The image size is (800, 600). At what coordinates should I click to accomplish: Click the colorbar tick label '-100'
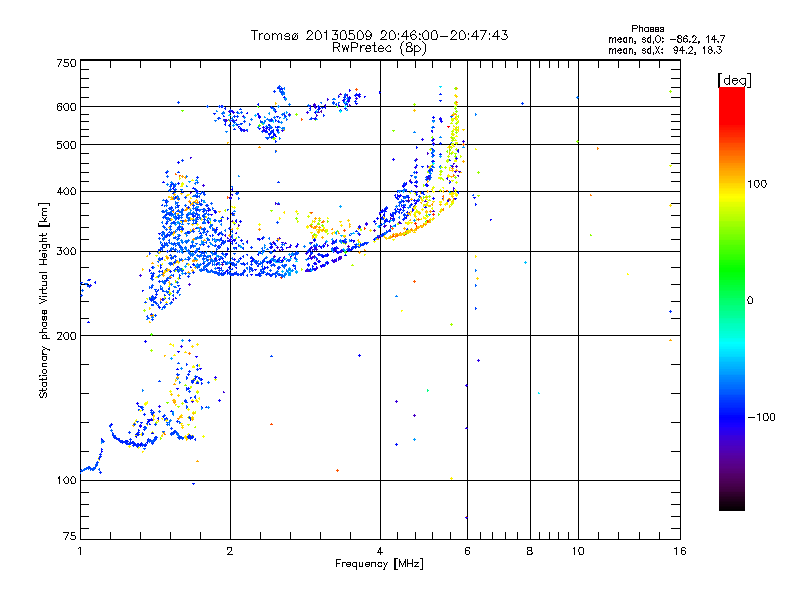[761, 417]
